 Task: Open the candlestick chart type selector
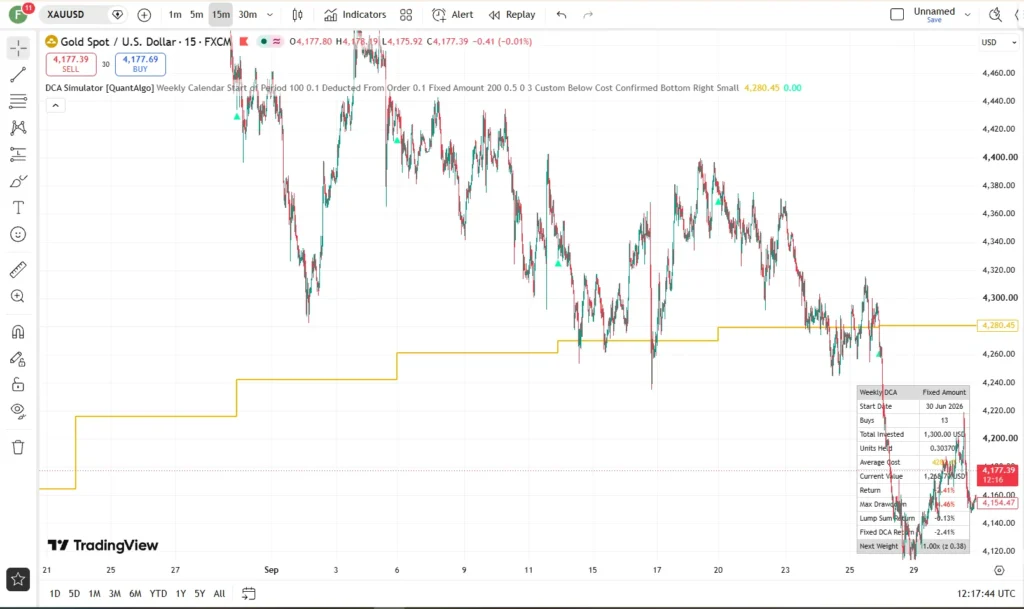[298, 14]
